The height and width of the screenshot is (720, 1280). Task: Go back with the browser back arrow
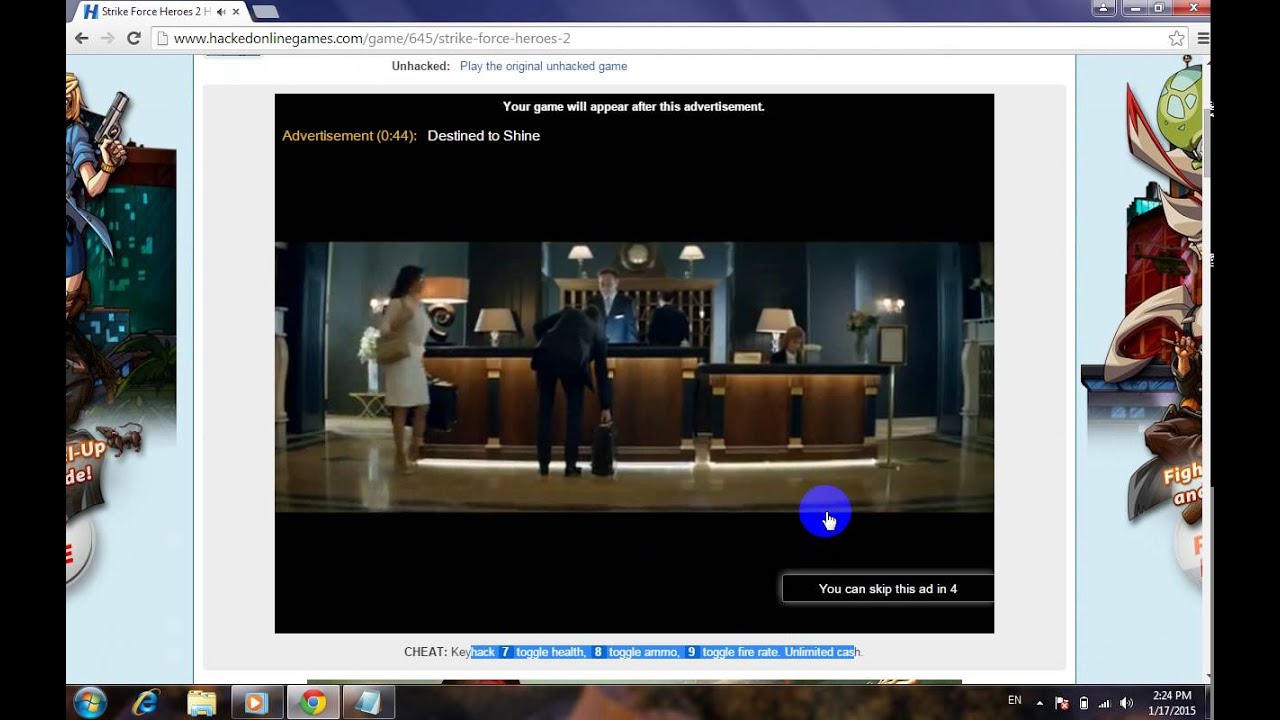click(82, 38)
